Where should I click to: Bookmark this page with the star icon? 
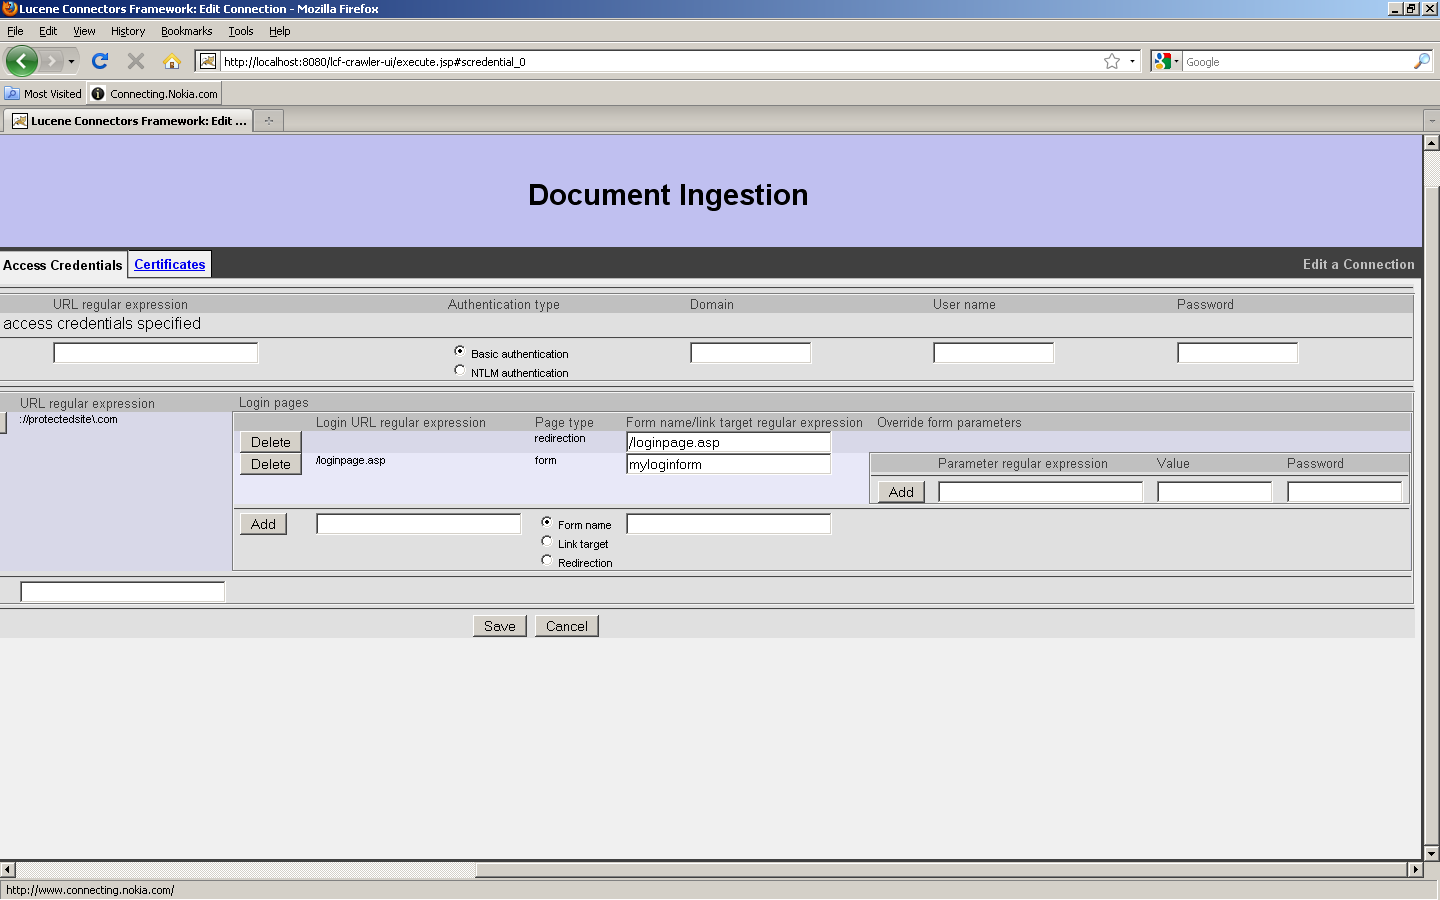coord(1111,61)
